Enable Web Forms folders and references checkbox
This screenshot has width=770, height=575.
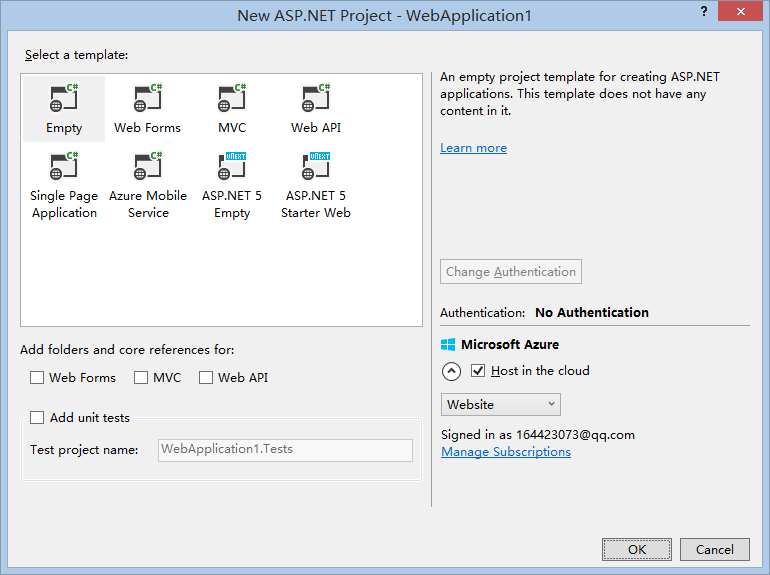click(37, 378)
